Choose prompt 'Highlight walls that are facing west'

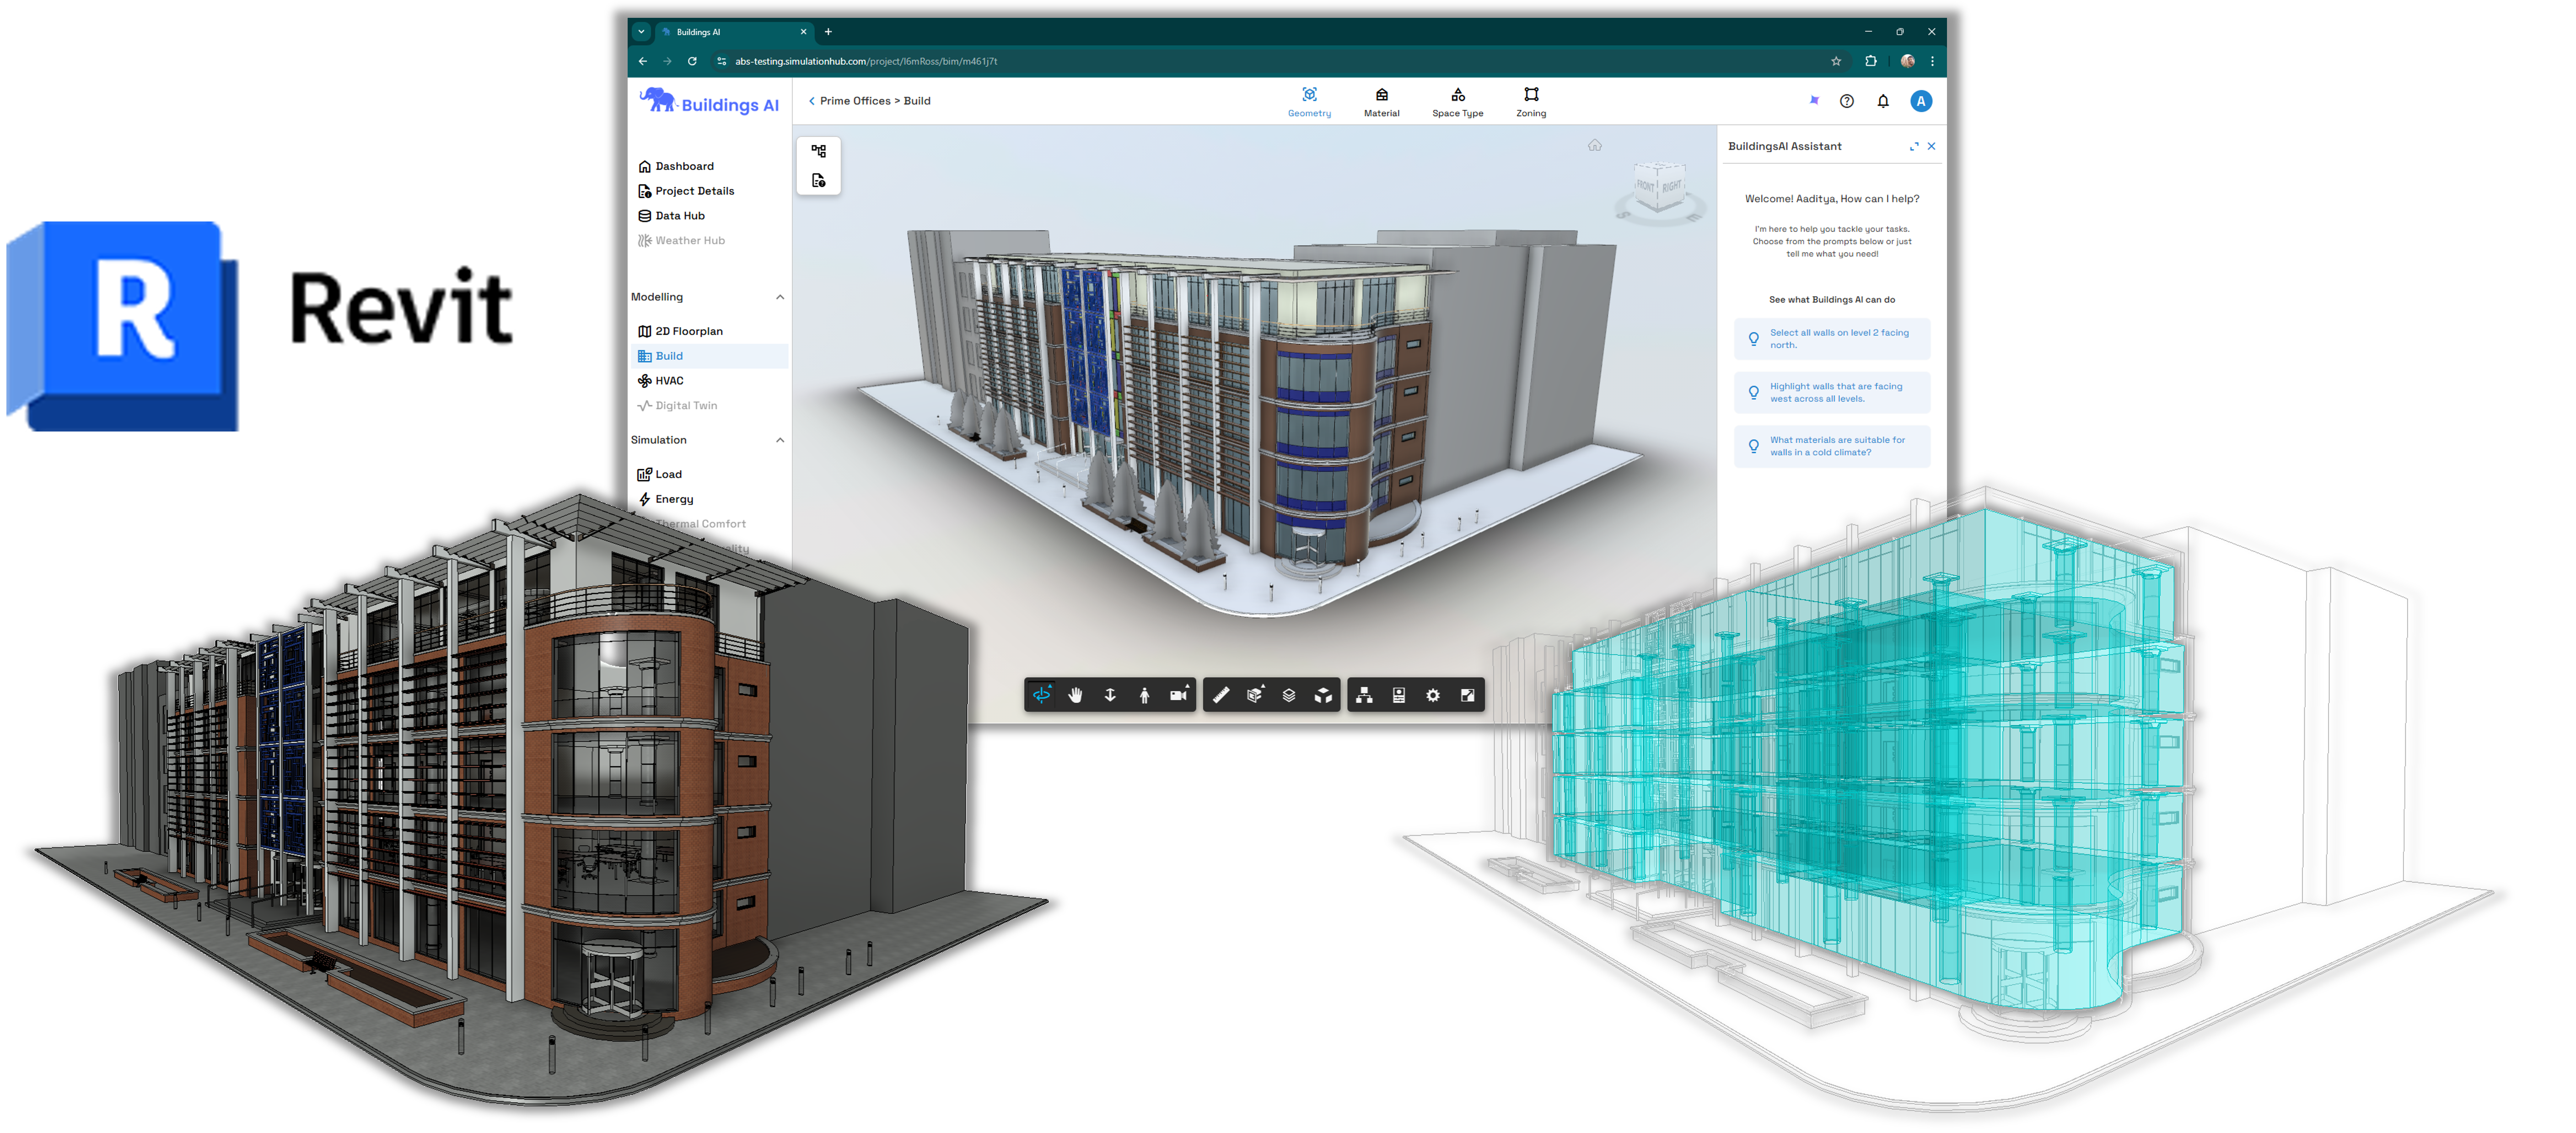(x=1832, y=393)
